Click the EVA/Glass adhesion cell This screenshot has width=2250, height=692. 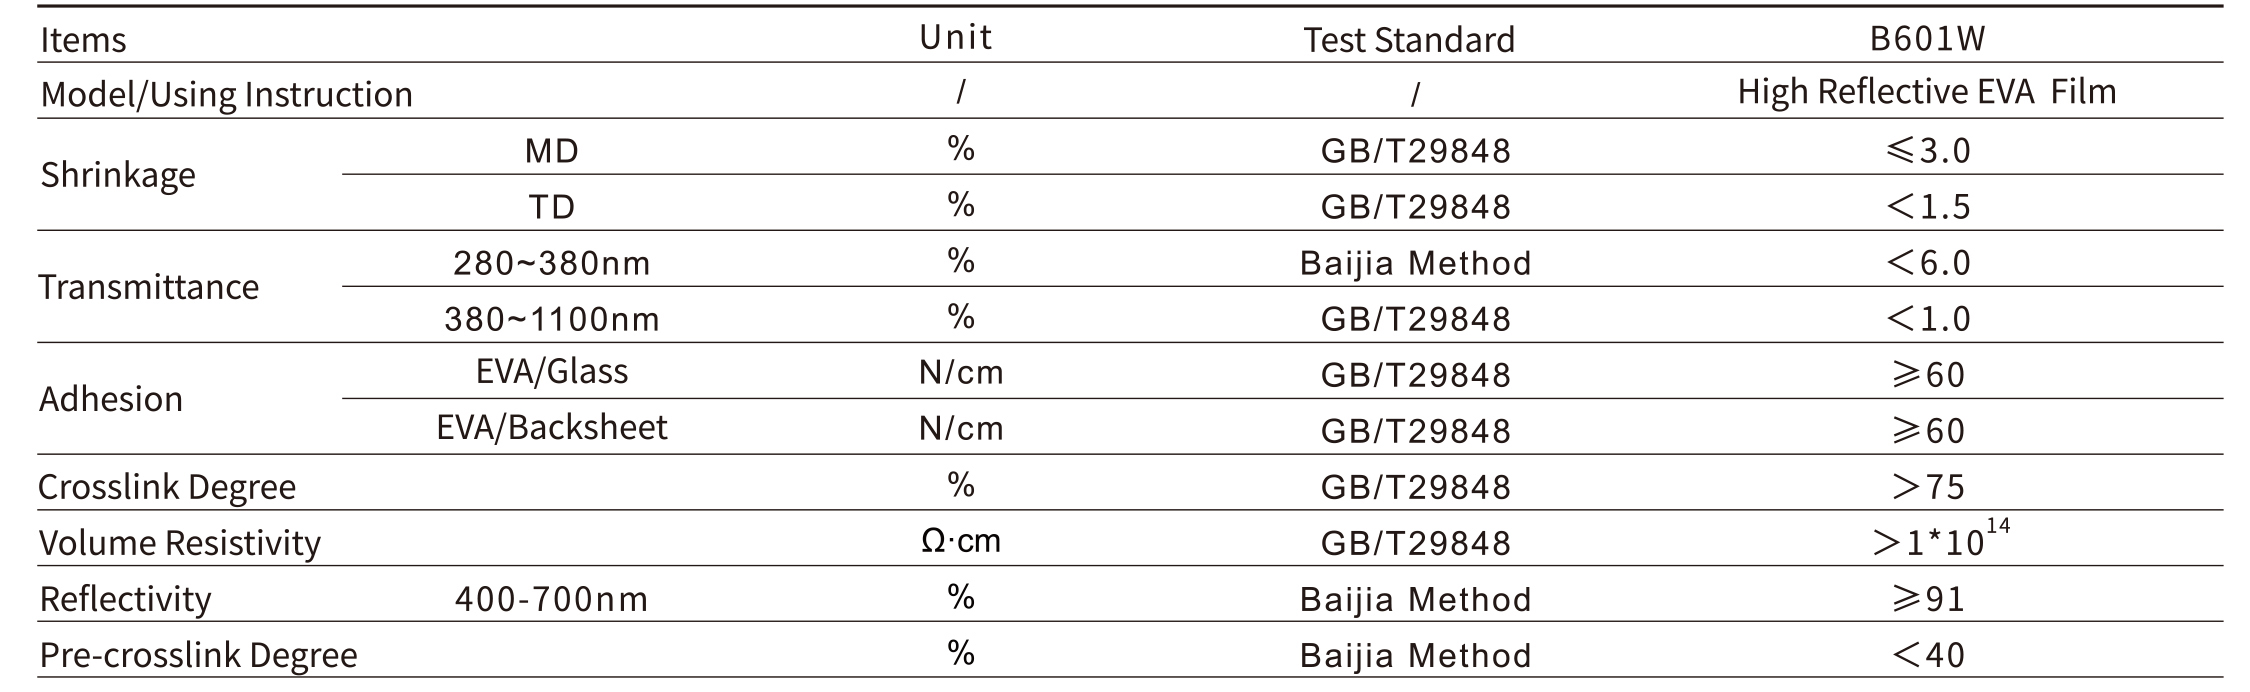552,372
